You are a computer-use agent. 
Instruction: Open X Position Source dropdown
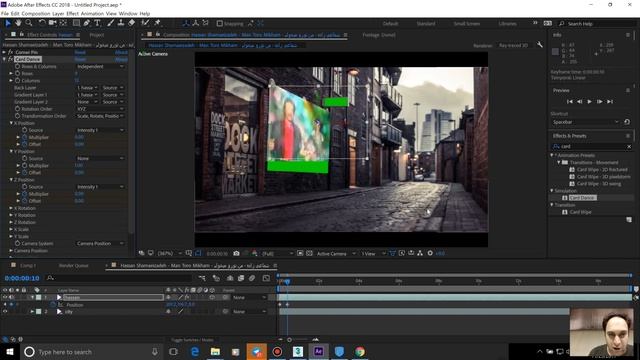pos(100,130)
